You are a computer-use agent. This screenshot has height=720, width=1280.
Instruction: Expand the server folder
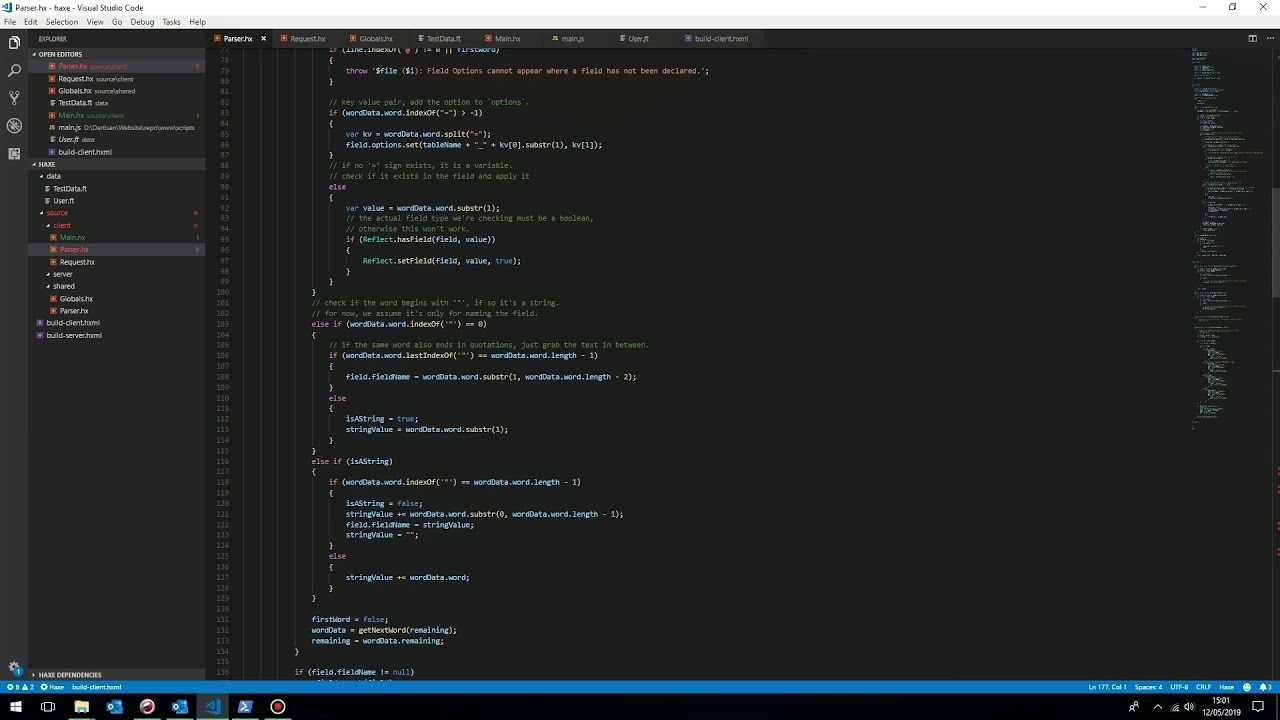pos(62,274)
